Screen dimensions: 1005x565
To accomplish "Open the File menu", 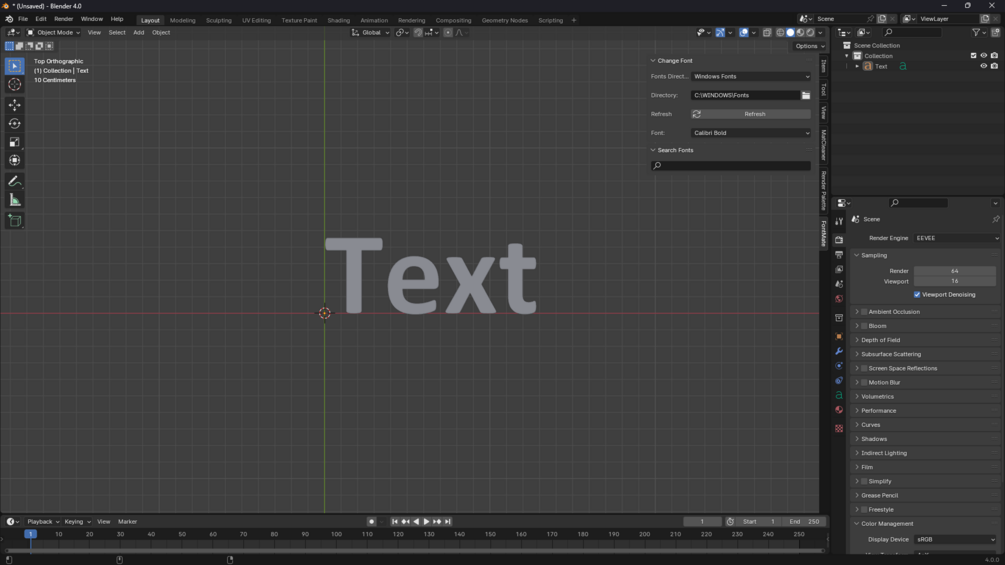I will point(23,19).
